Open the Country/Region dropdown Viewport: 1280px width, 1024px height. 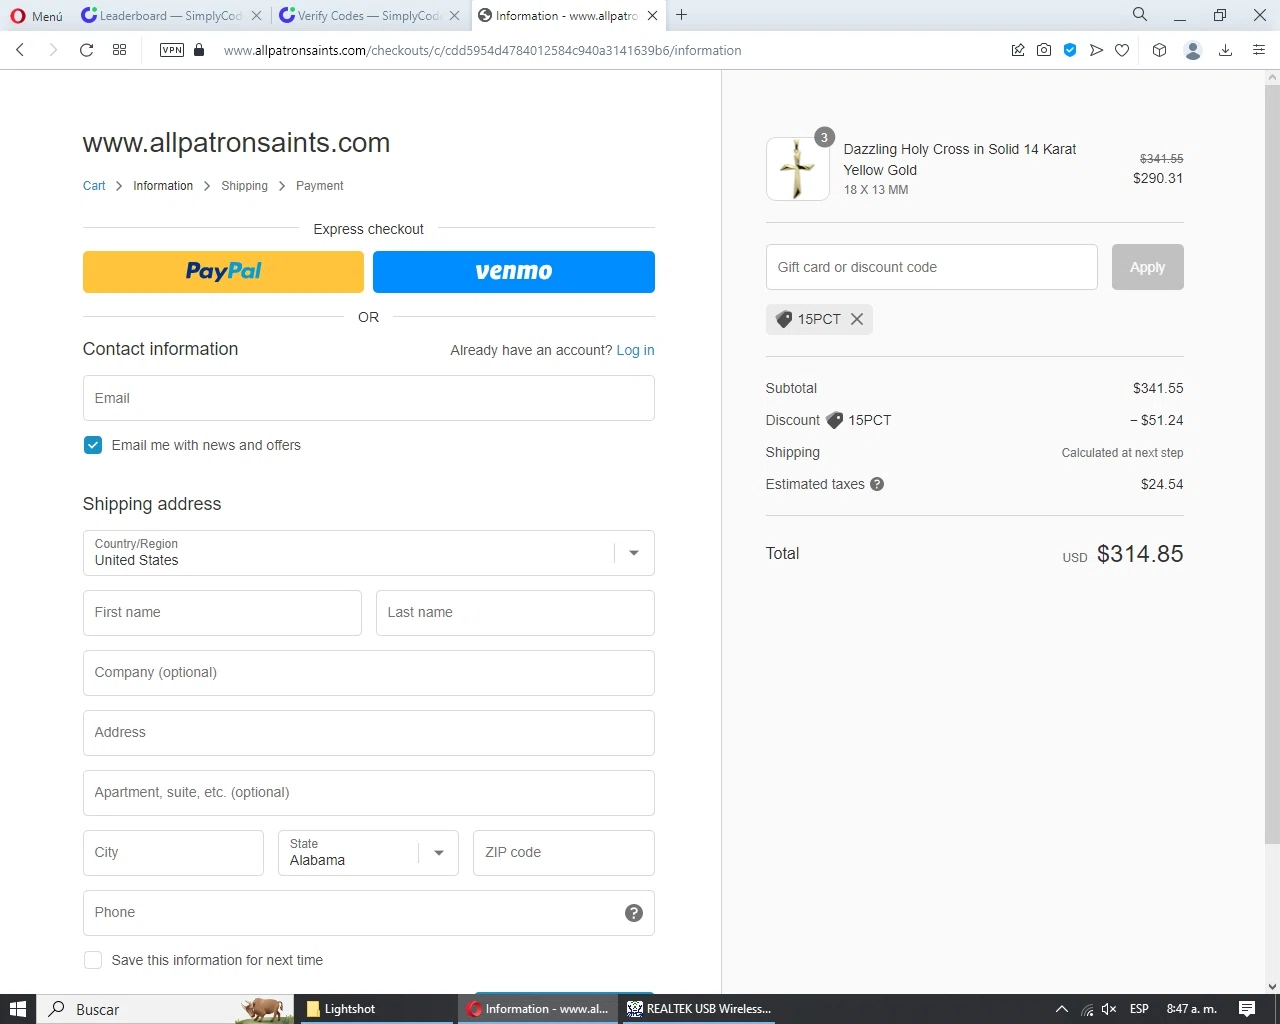[x=369, y=553]
